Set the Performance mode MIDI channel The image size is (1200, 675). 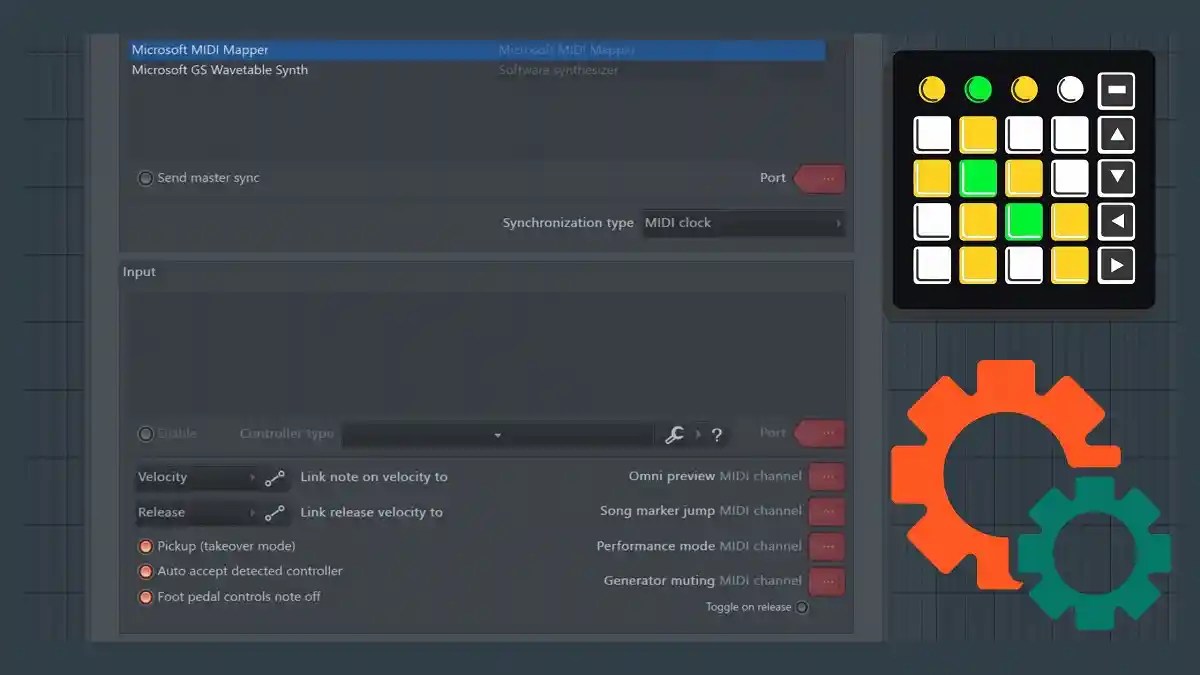[826, 546]
